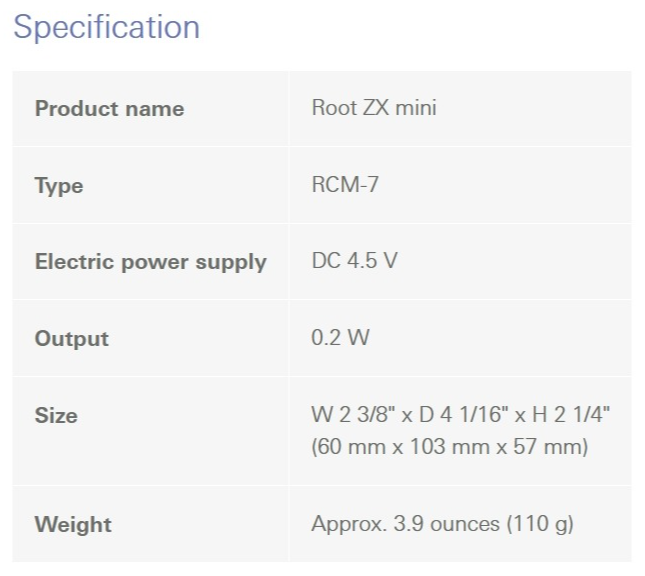Click the 0.2 W output value
Viewport: 645px width, 576px height.
pyautogui.click(x=341, y=338)
